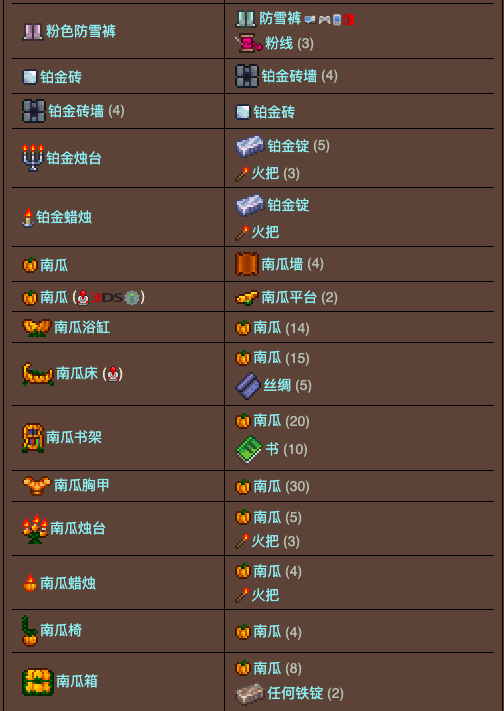Click the 南瓜烛台 candelabra icon
504x711 pixels.
(x=35, y=529)
